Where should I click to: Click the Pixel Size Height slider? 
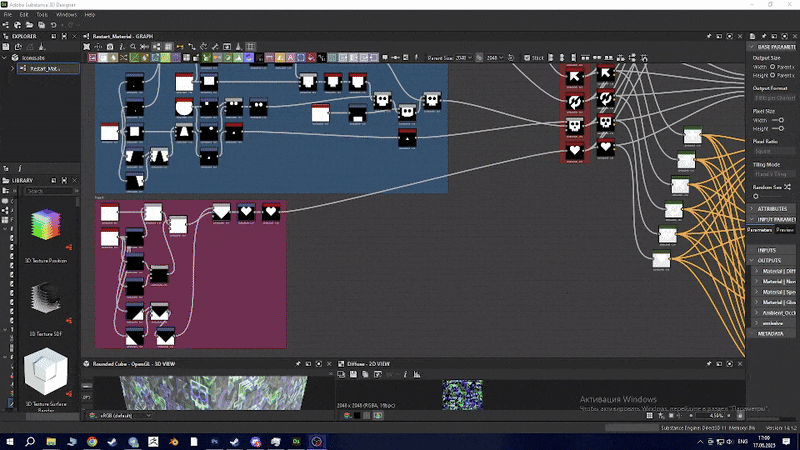click(779, 129)
